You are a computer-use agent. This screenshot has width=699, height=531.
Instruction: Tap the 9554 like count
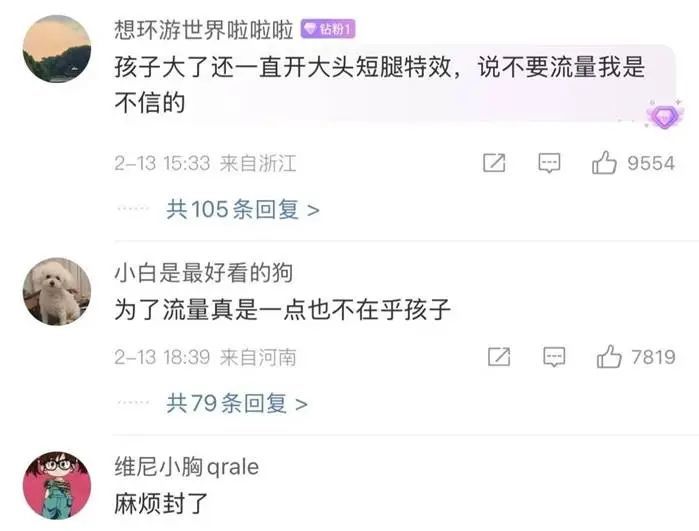pos(651,163)
